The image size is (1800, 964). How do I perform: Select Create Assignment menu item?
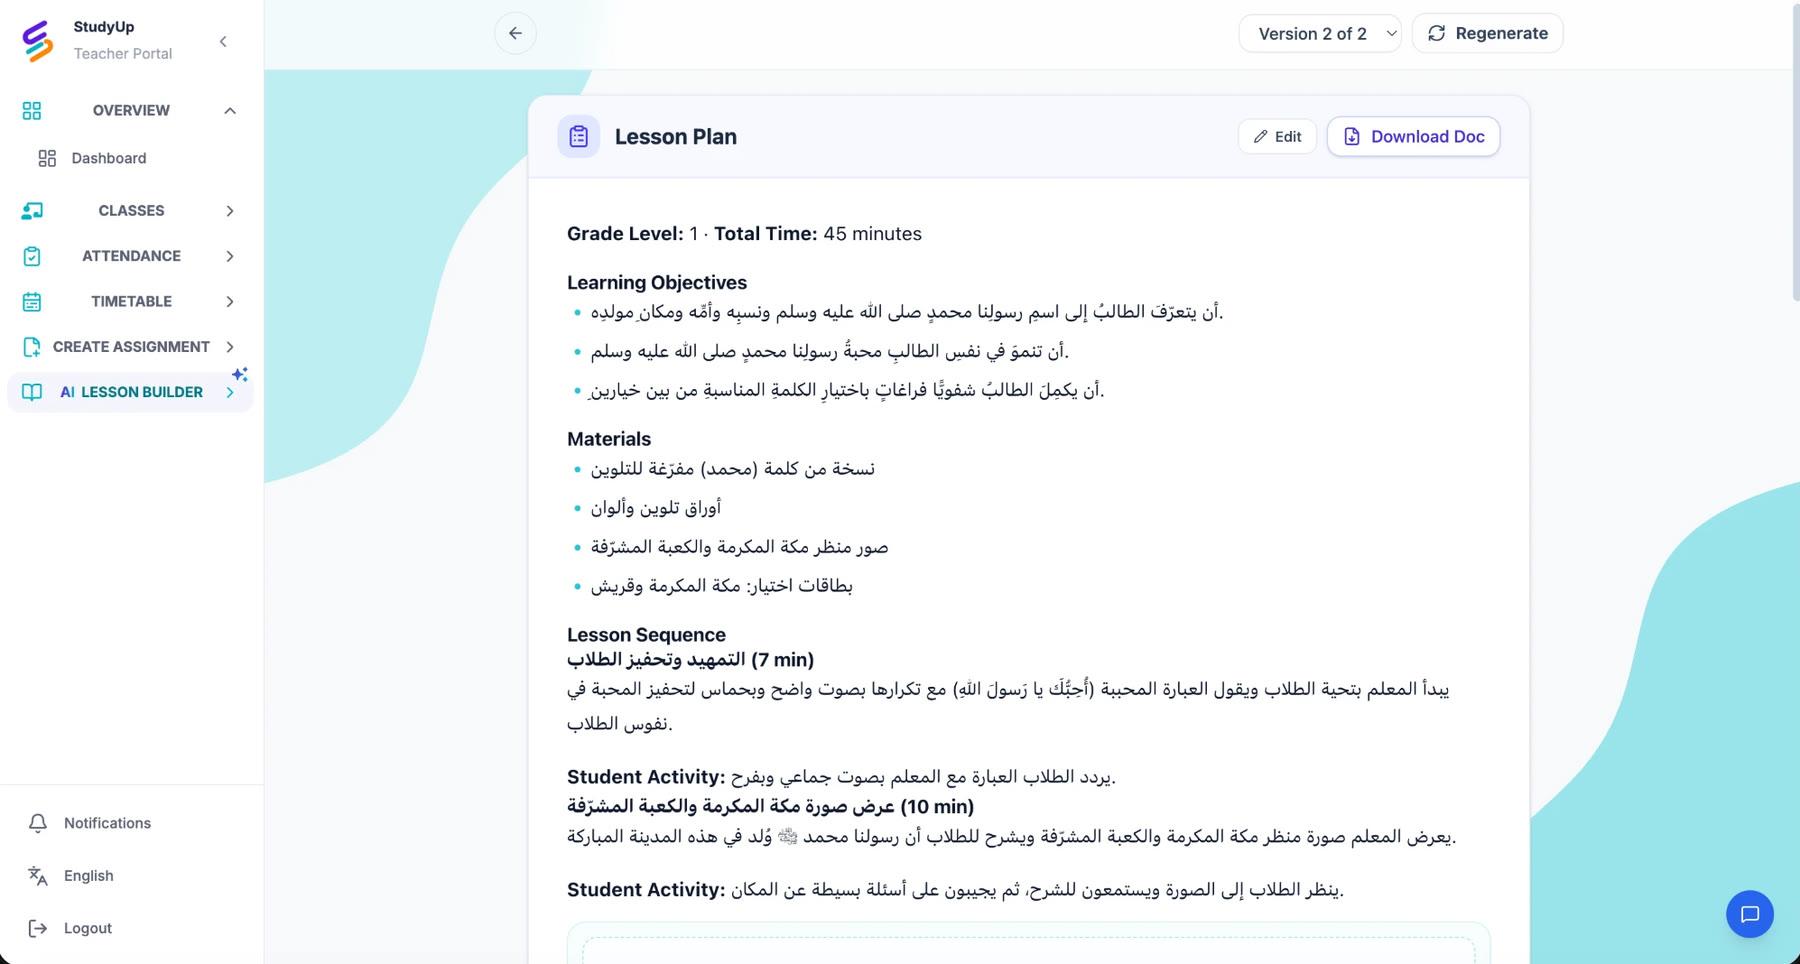[131, 347]
